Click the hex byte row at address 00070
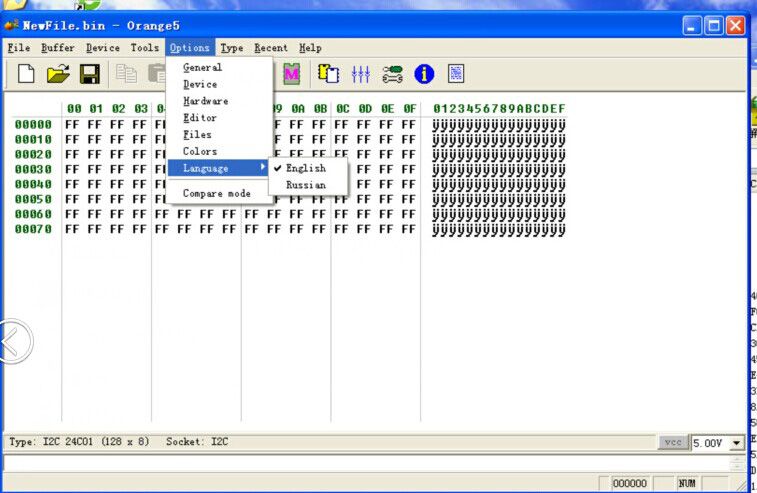The height and width of the screenshot is (493, 757). (240, 229)
